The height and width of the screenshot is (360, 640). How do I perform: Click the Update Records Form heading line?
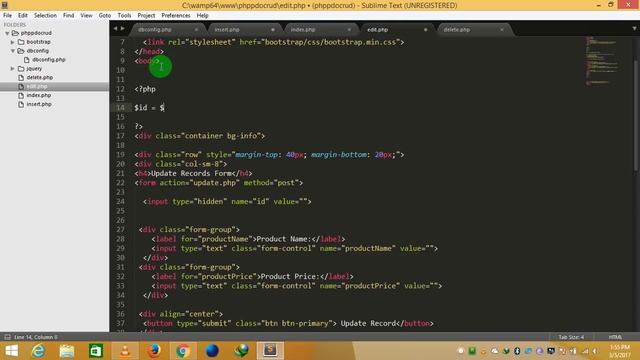click(193, 173)
